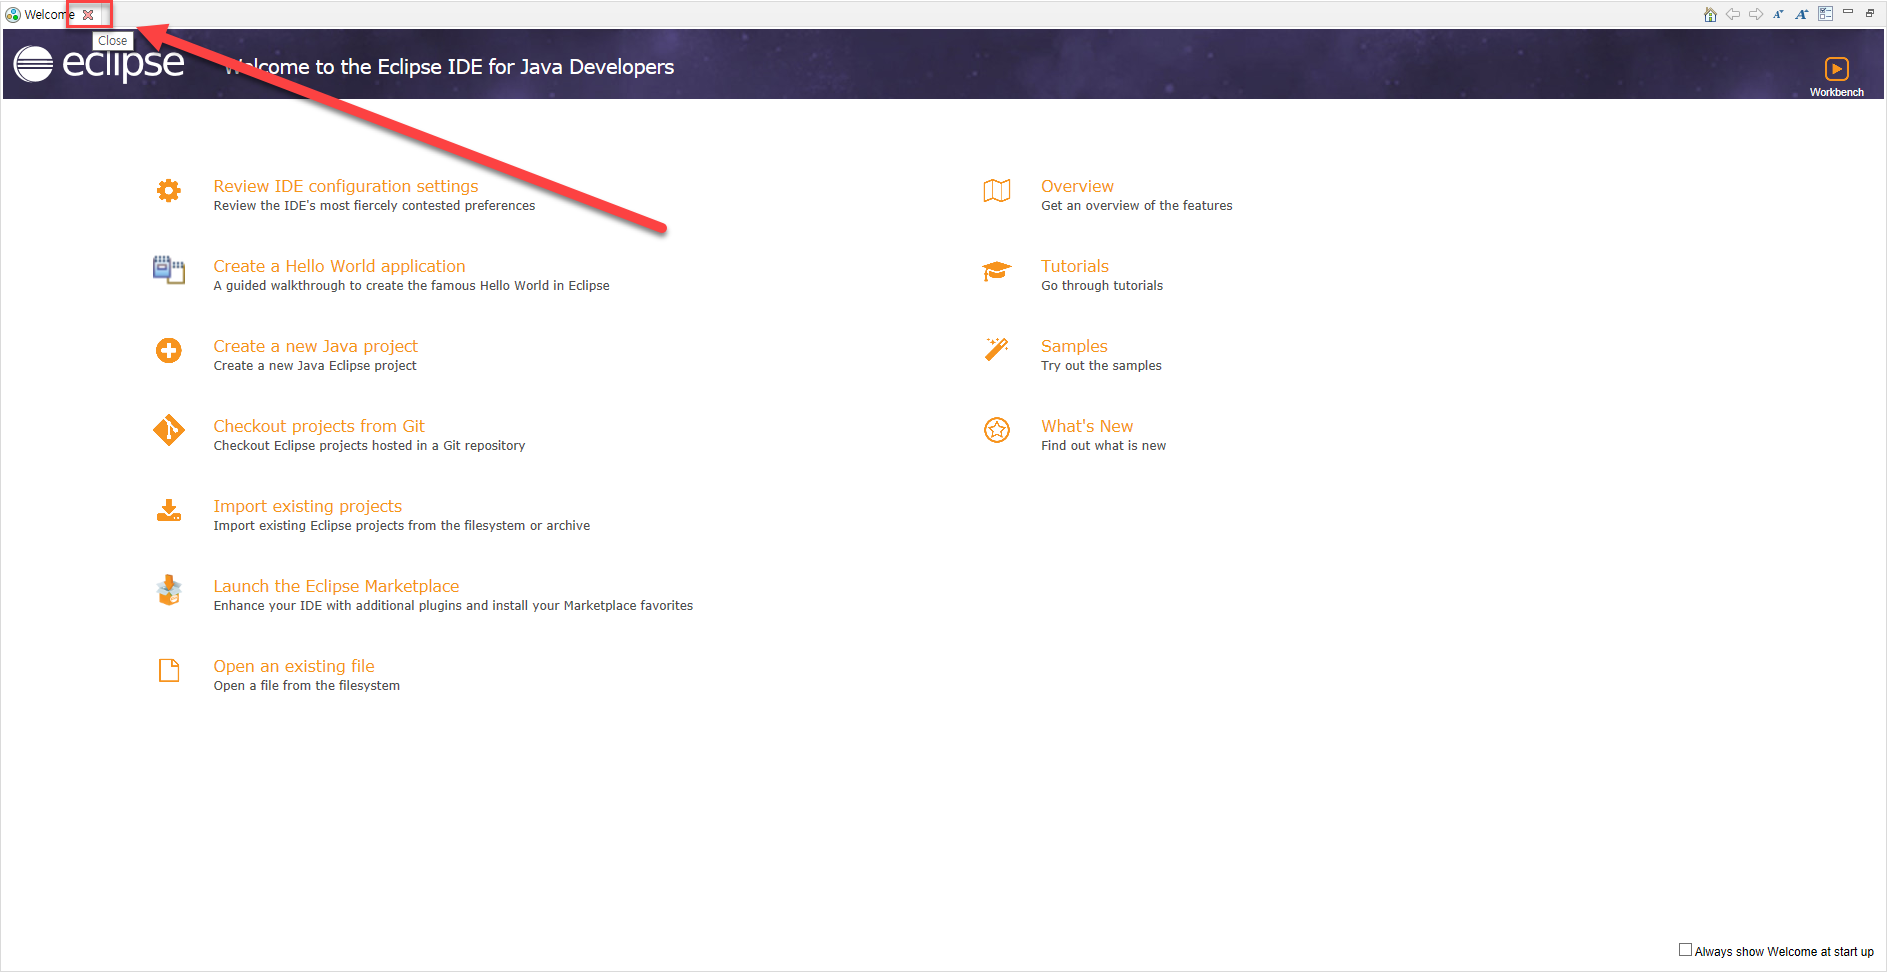Screen dimensions: 1887x972
Task: Click the Tutorials graduation cap icon
Action: 997,270
